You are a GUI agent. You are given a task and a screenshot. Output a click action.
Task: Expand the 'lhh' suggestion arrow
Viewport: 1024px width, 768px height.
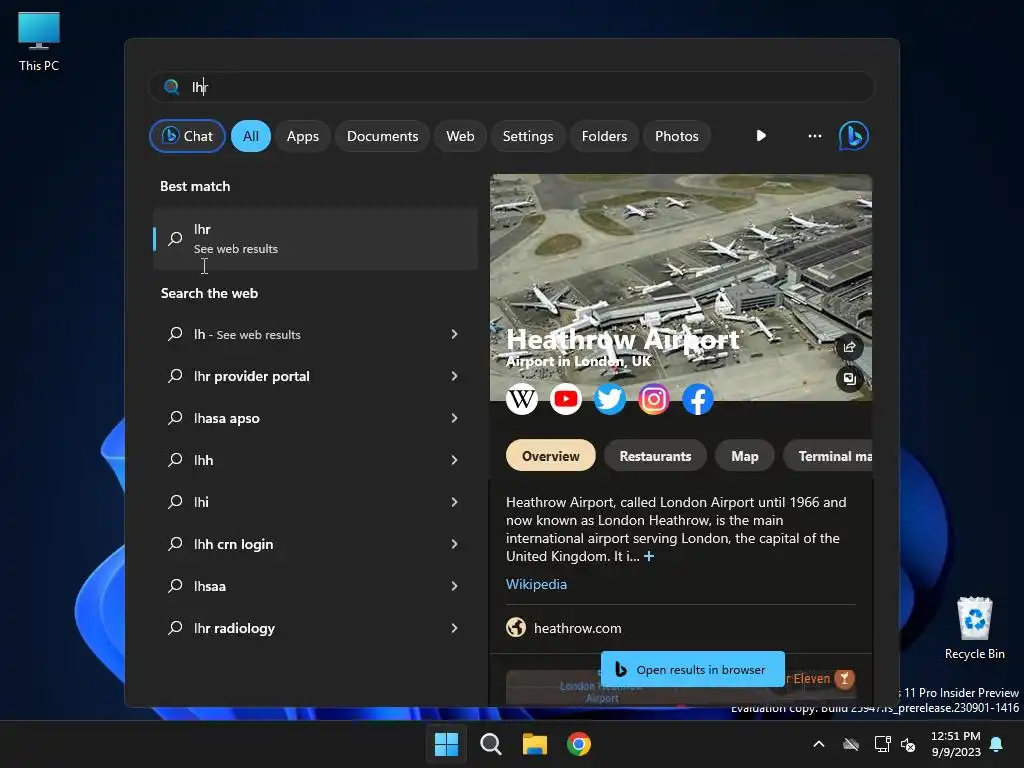tap(455, 460)
